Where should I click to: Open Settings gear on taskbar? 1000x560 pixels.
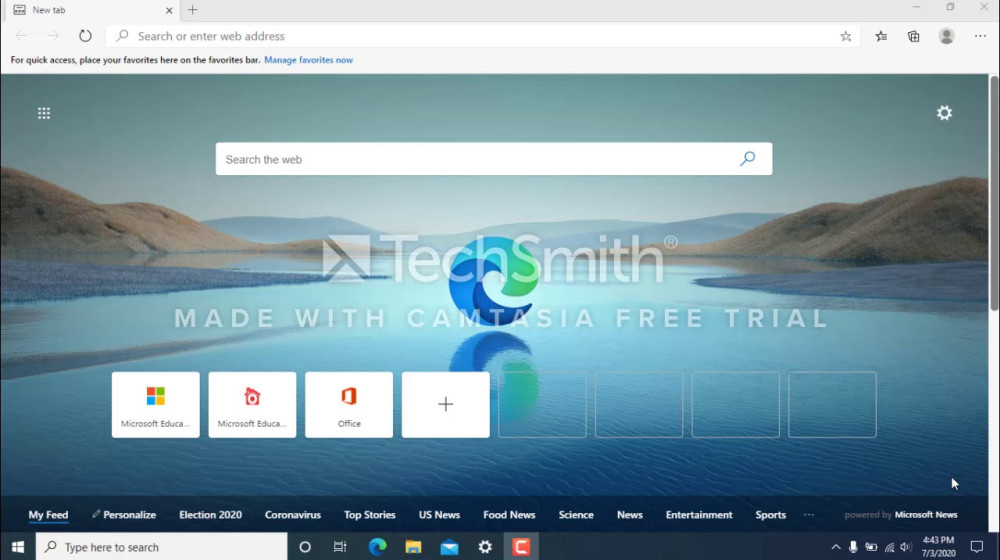point(485,547)
